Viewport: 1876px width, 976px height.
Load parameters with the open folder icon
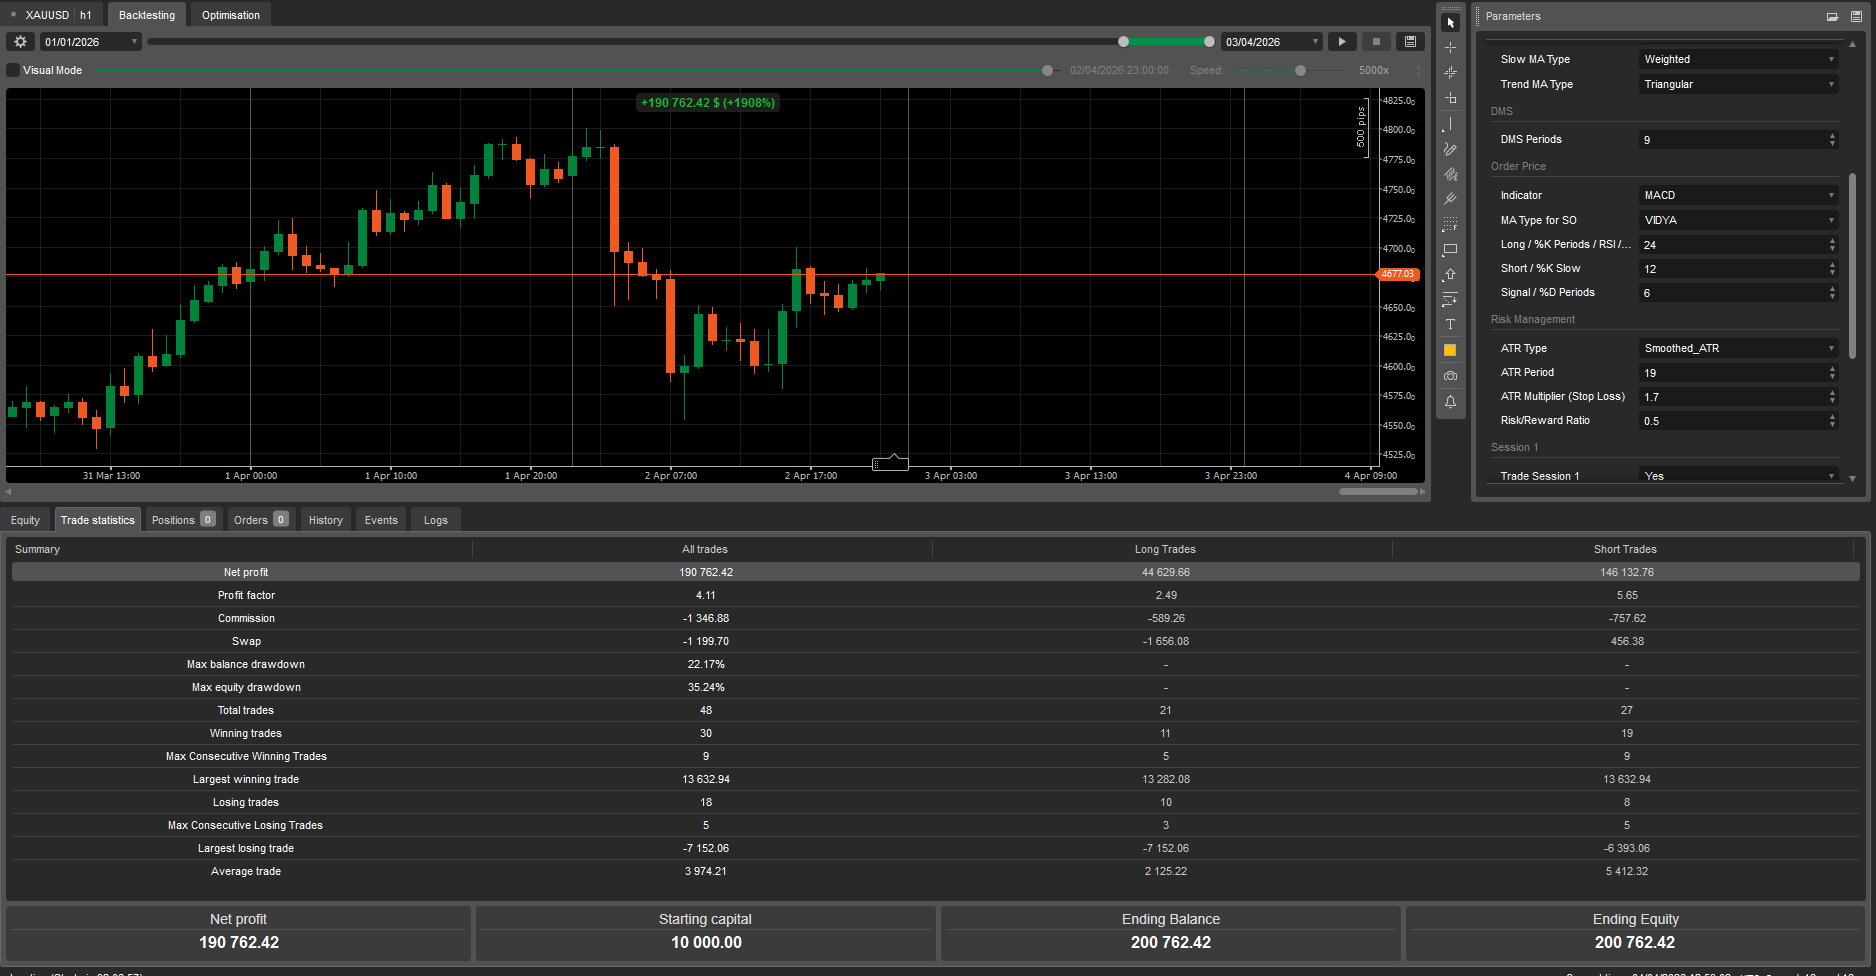click(1832, 17)
